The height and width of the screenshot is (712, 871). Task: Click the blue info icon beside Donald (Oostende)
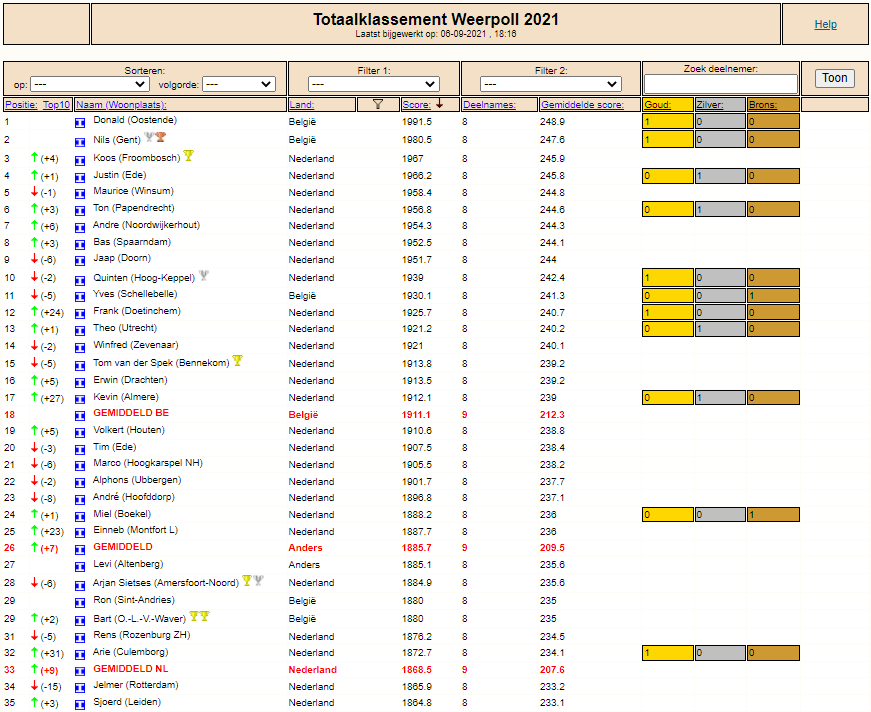pyautogui.click(x=80, y=123)
